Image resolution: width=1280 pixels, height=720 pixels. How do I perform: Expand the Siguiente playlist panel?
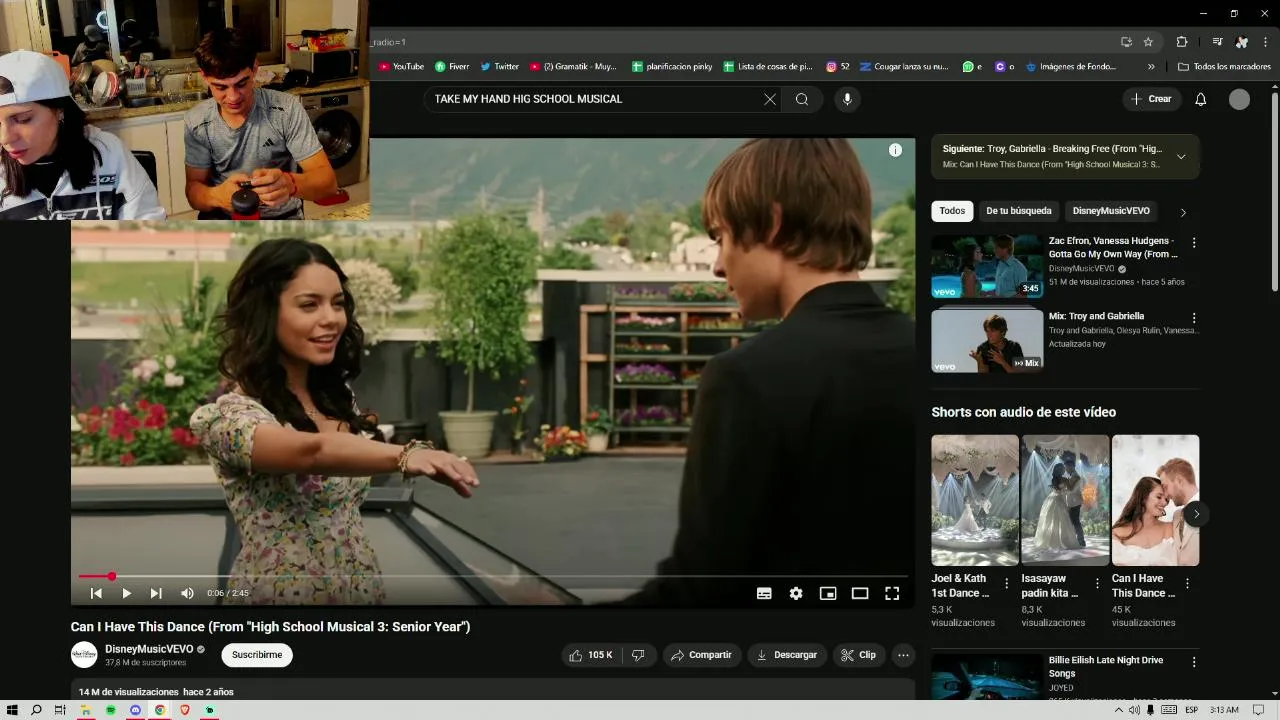[1181, 156]
